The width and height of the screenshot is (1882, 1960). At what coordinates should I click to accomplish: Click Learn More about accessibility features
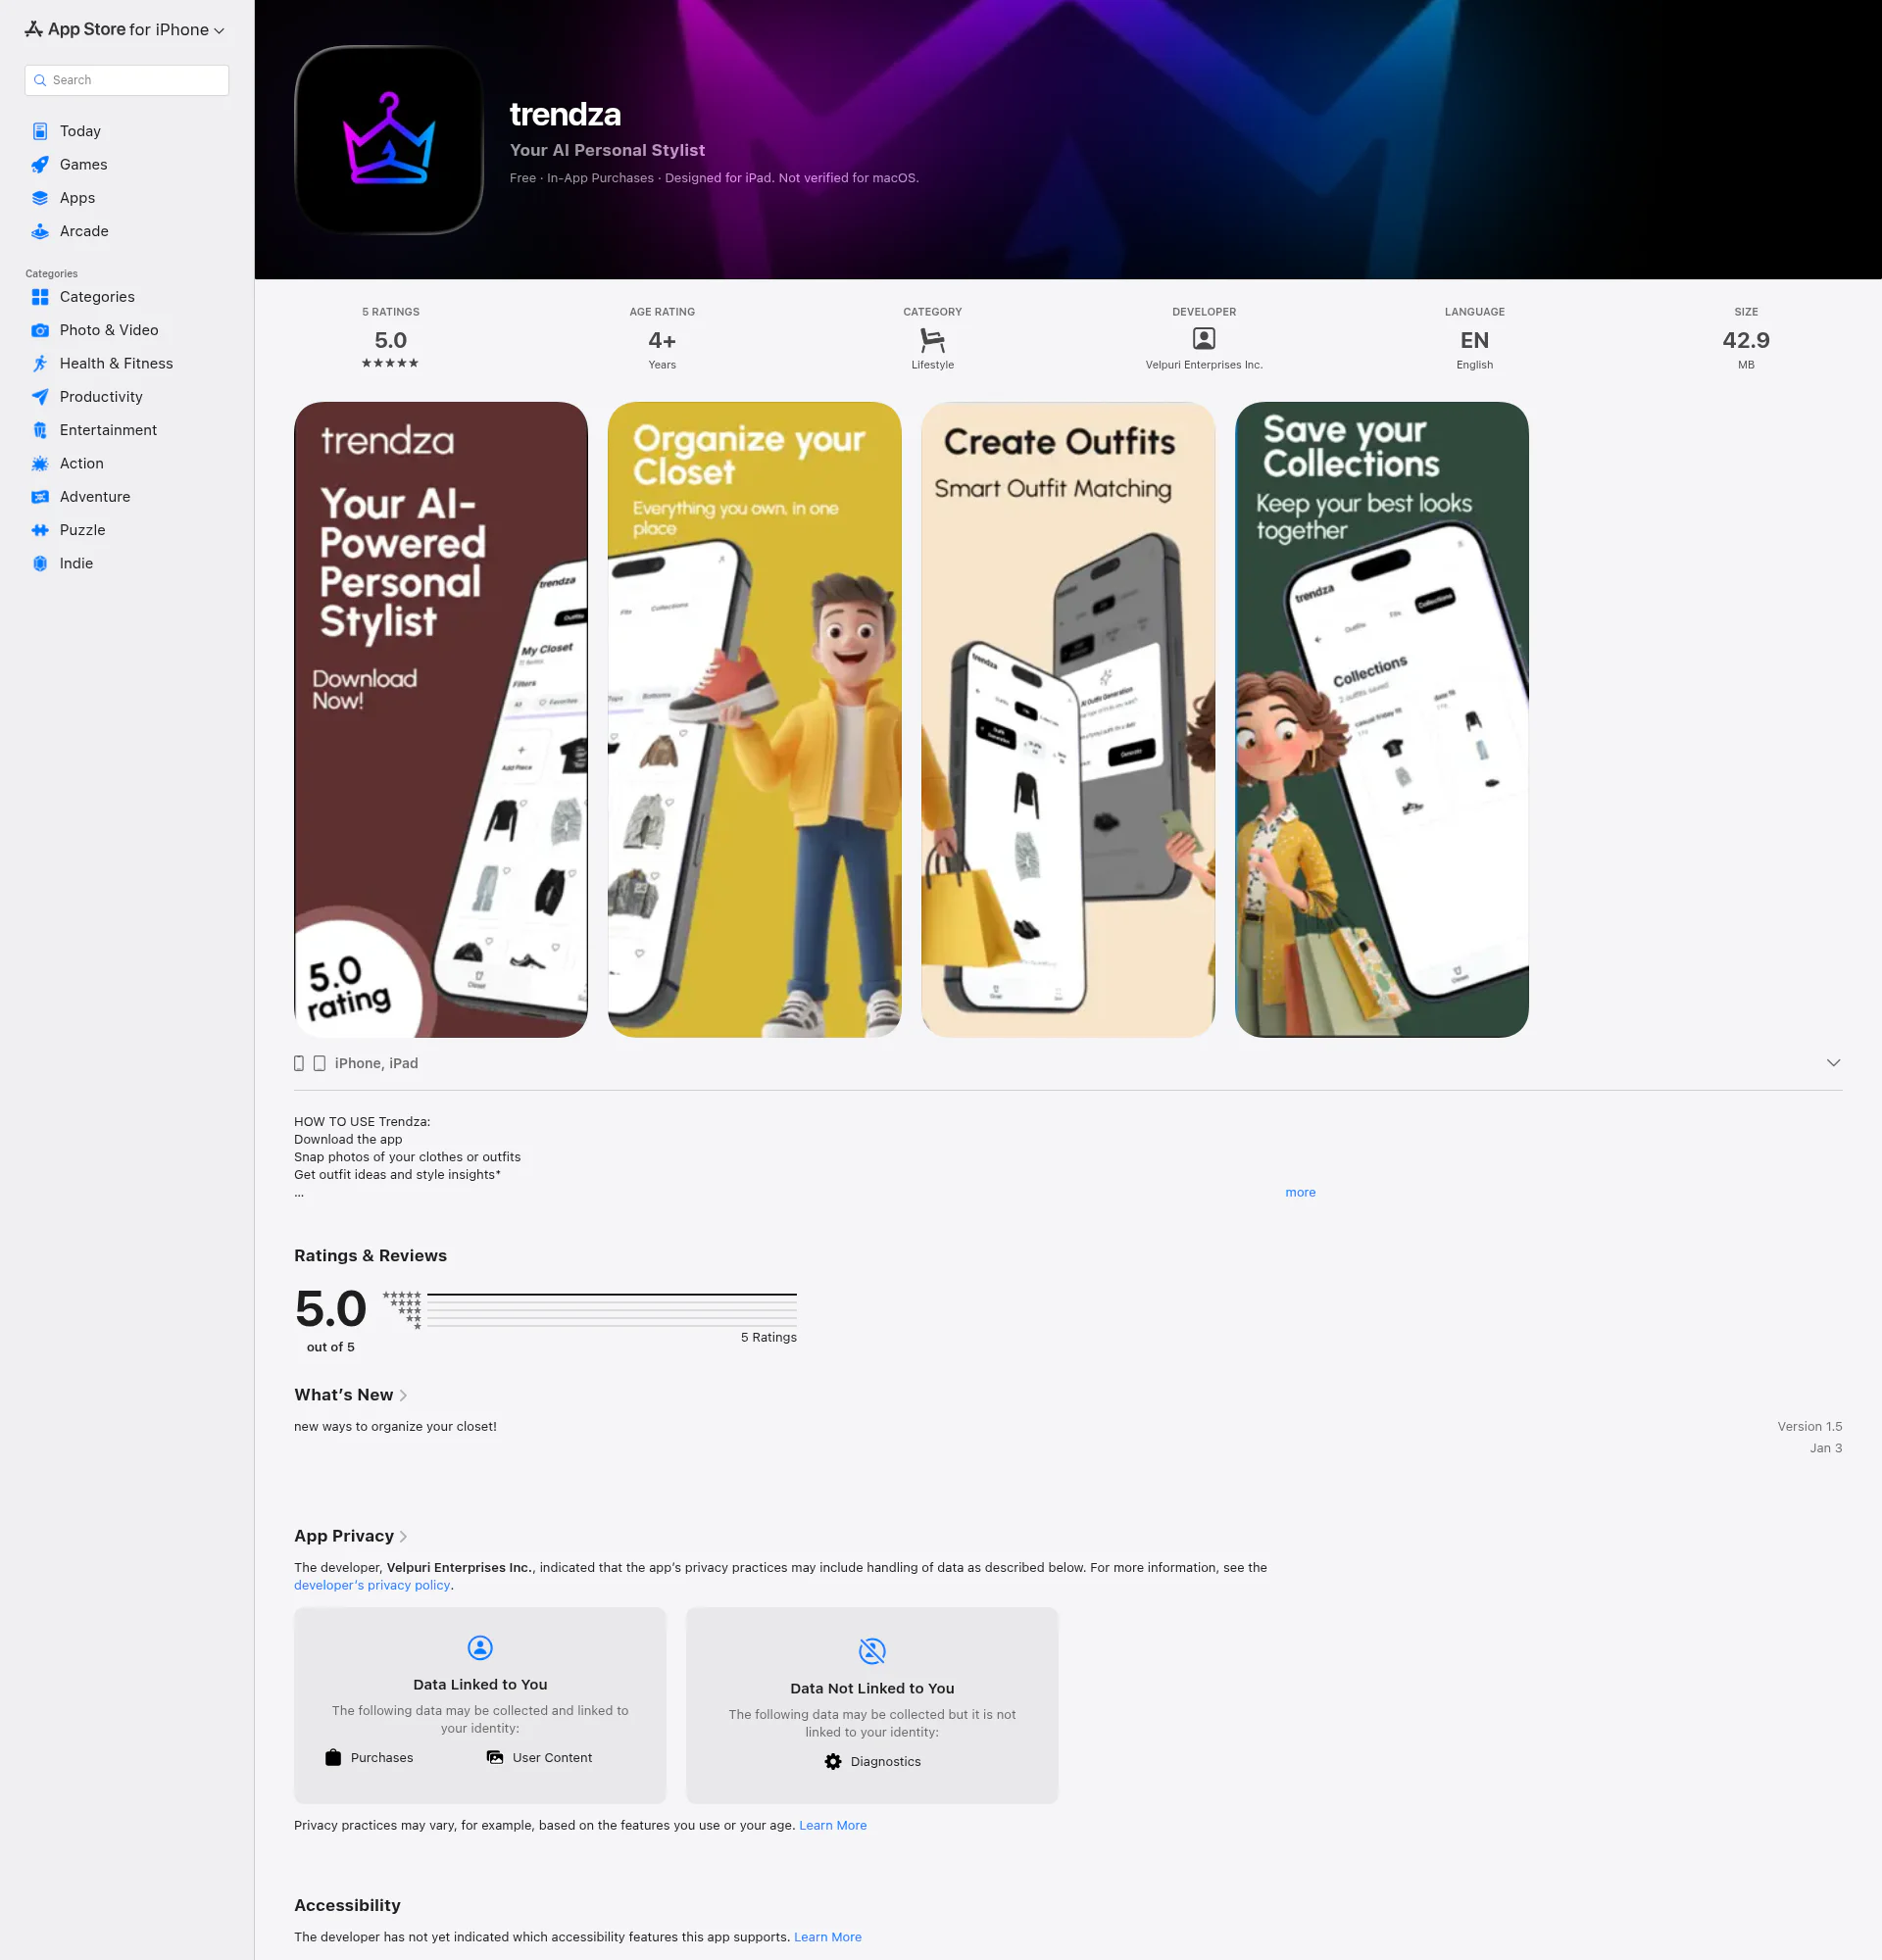[828, 1937]
